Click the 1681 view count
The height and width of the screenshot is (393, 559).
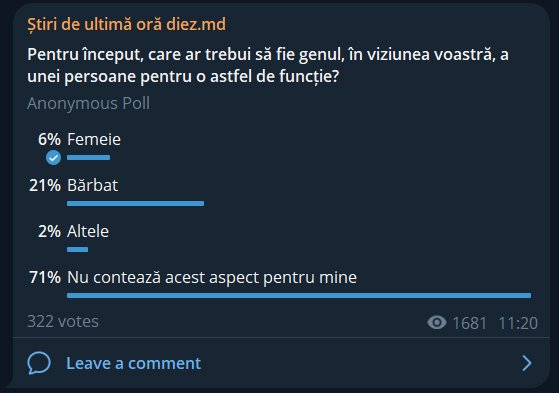click(x=470, y=323)
